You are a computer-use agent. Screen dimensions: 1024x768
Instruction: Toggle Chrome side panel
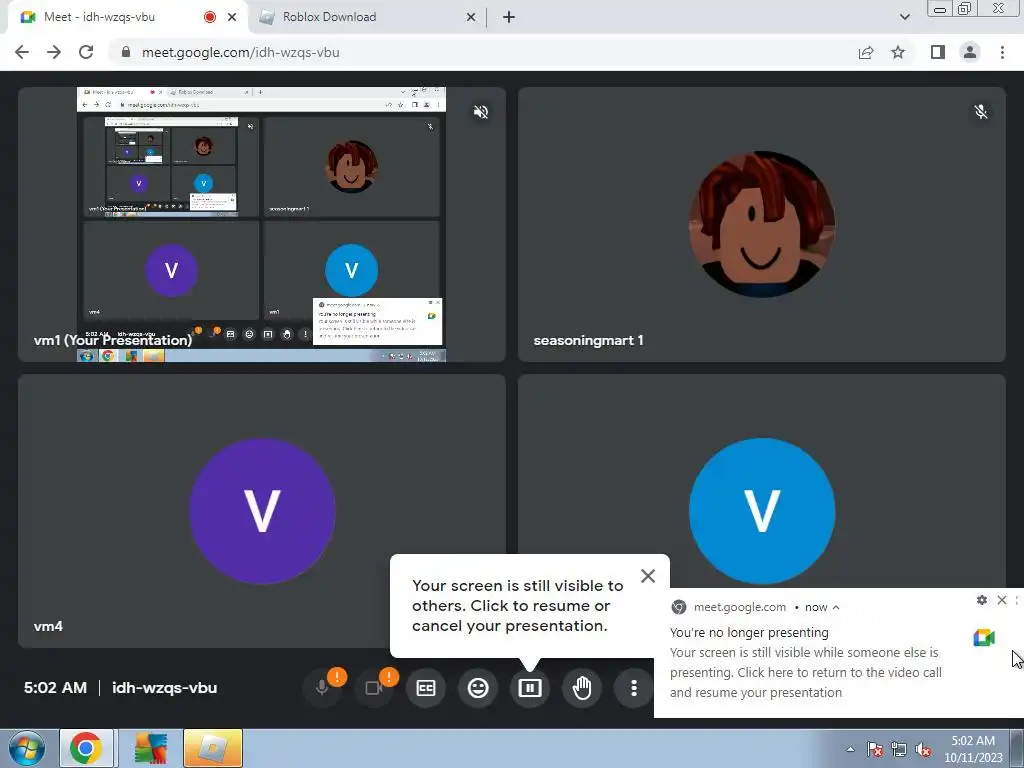pyautogui.click(x=938, y=52)
